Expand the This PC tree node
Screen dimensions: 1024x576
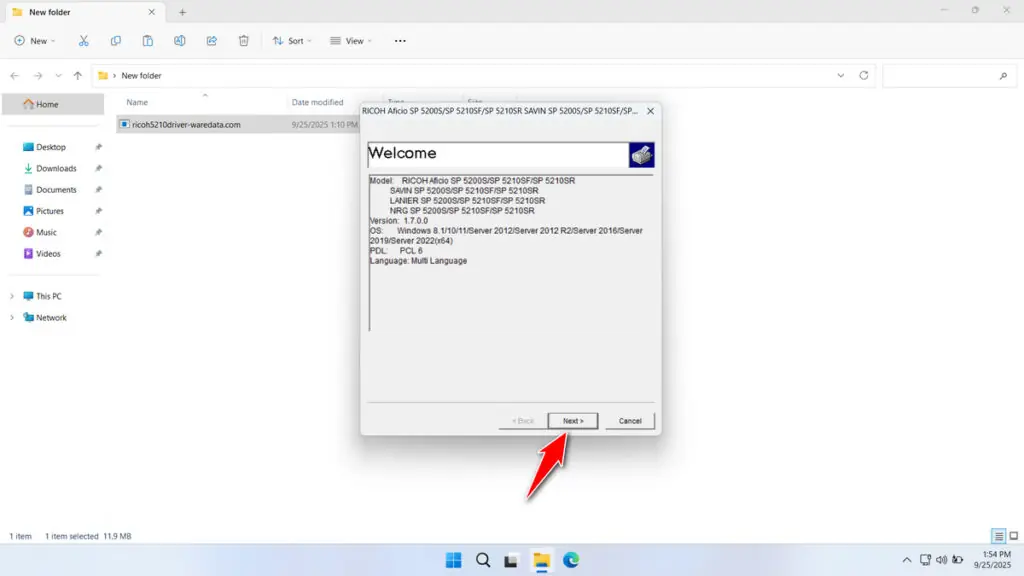[x=12, y=296]
